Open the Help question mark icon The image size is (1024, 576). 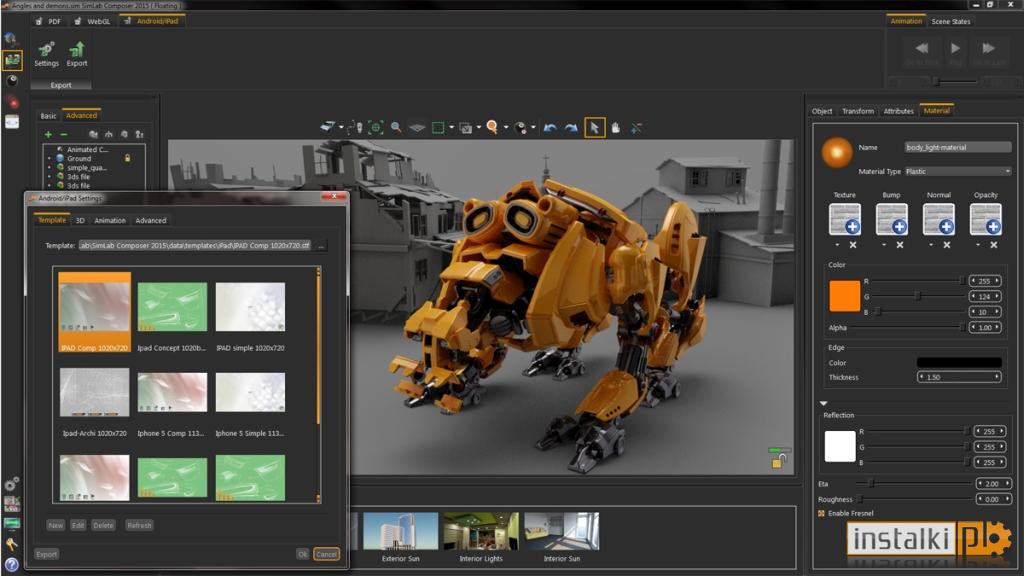(x=11, y=564)
